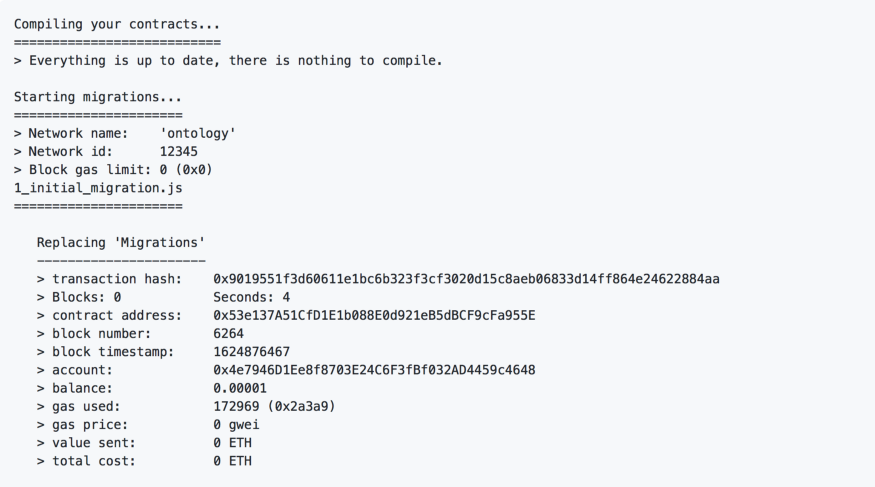Click the contract address value
Viewport: 875px width, 487px height.
pyautogui.click(x=374, y=315)
